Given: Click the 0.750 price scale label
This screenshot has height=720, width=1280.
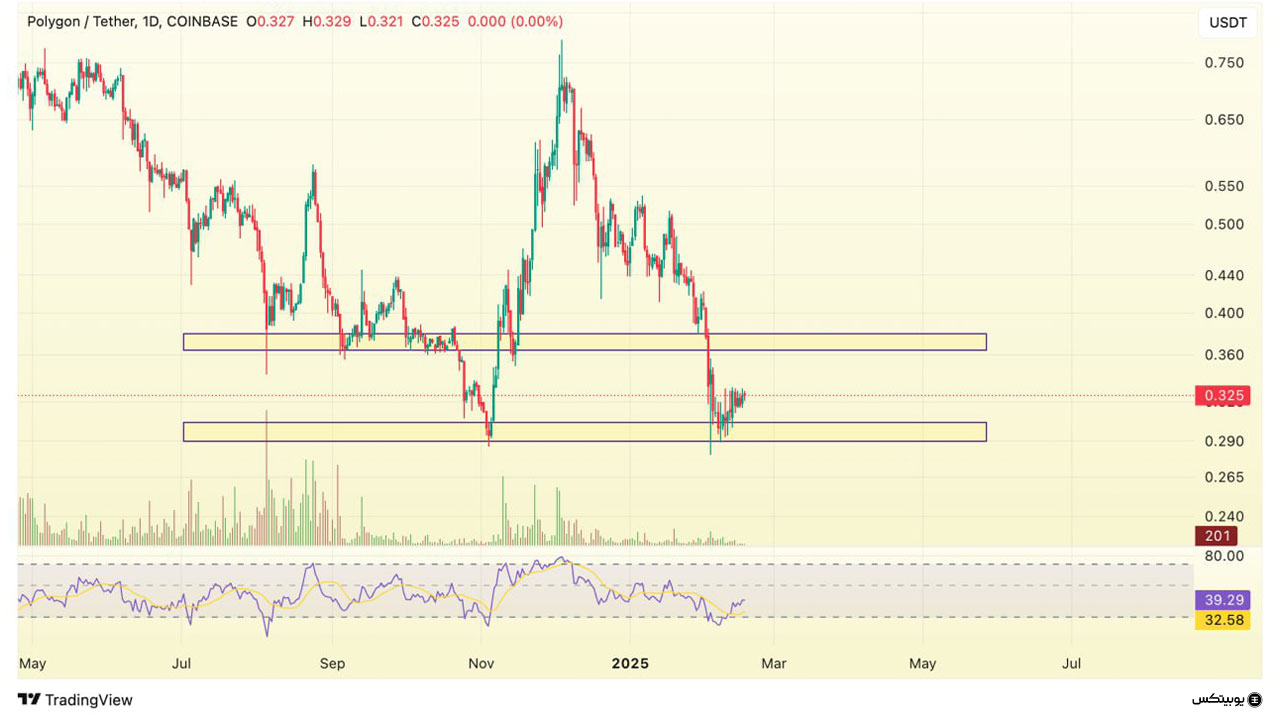Looking at the screenshot, I should [1224, 63].
